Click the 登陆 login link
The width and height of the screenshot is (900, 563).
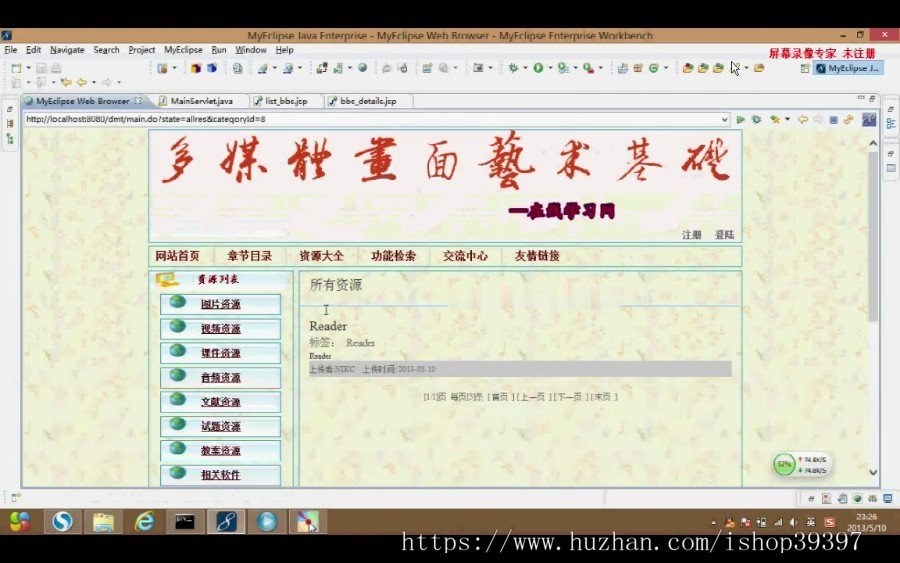[x=724, y=235]
